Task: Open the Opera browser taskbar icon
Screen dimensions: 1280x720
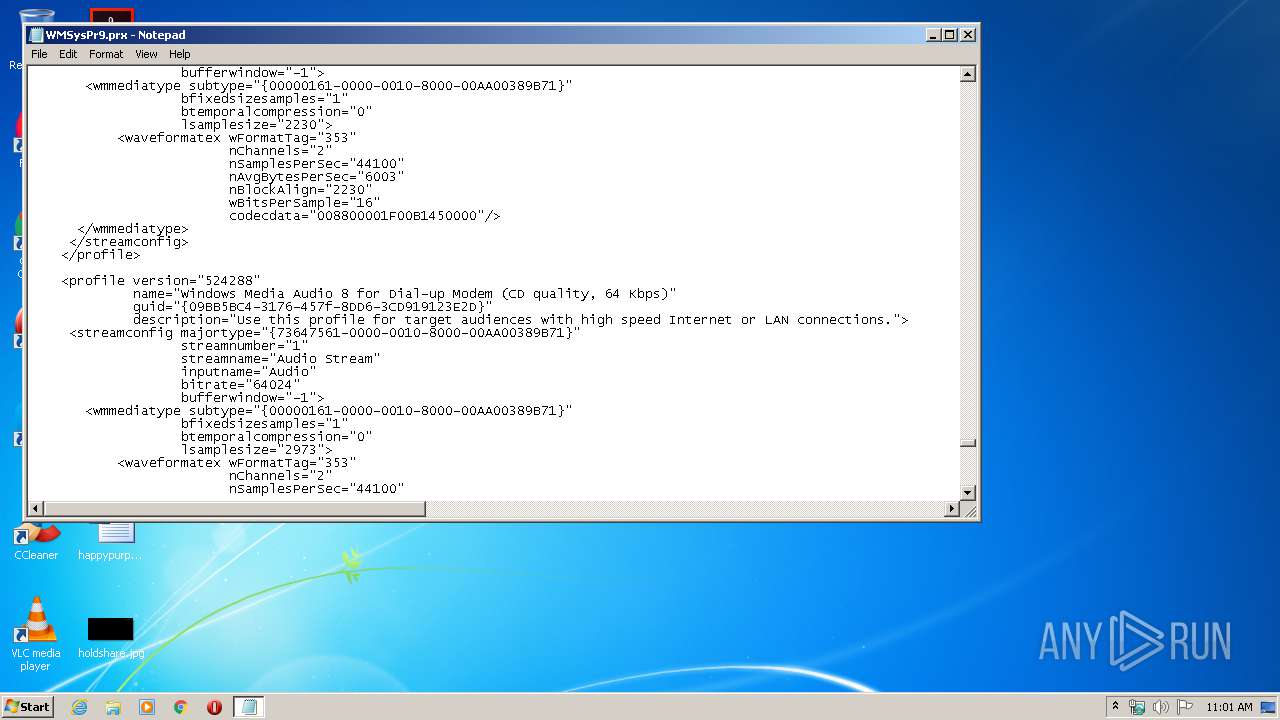Action: [214, 707]
